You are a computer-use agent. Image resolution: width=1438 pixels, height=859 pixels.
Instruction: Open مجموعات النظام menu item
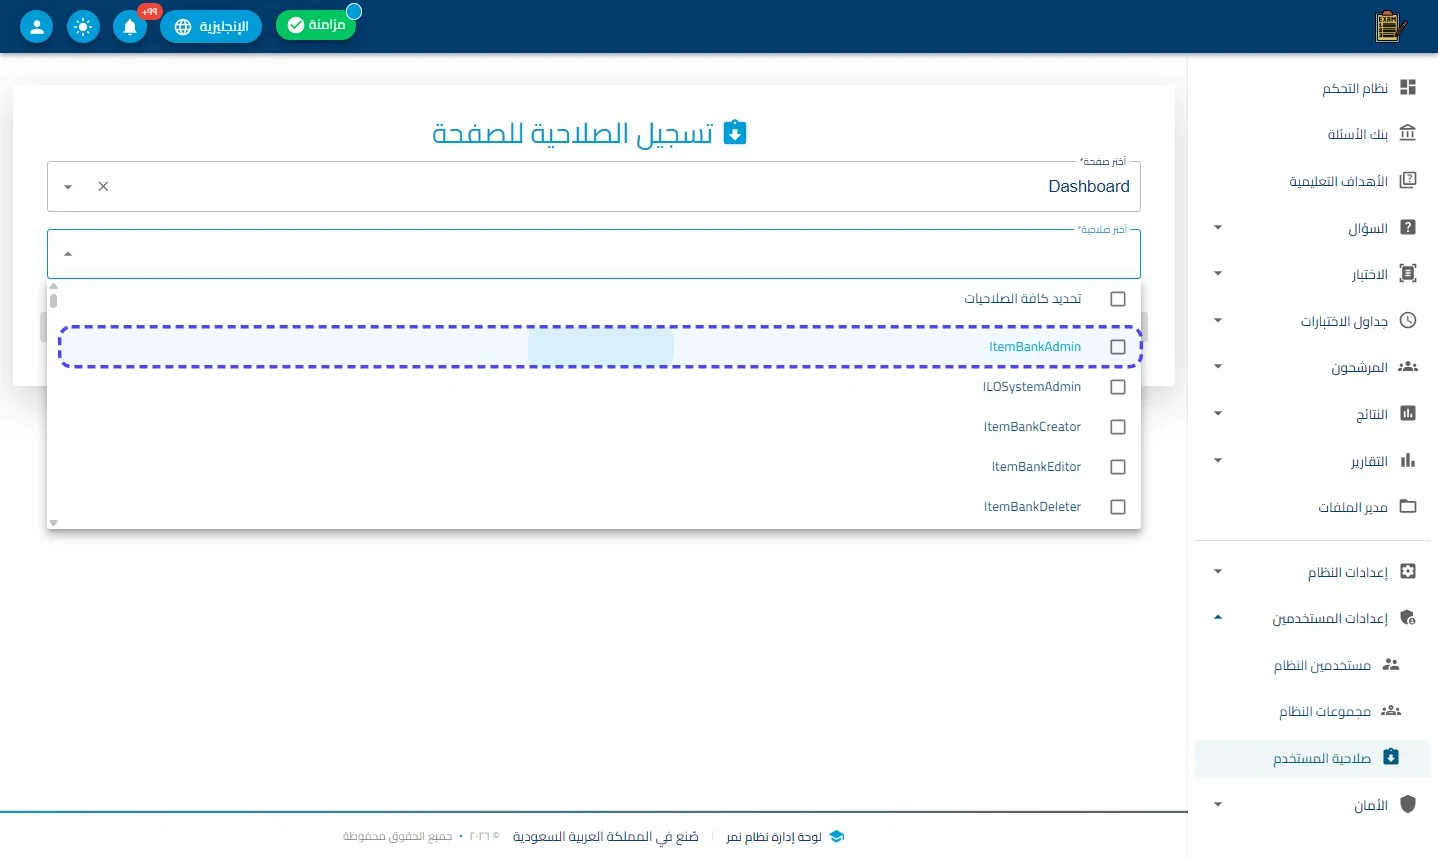click(1313, 711)
